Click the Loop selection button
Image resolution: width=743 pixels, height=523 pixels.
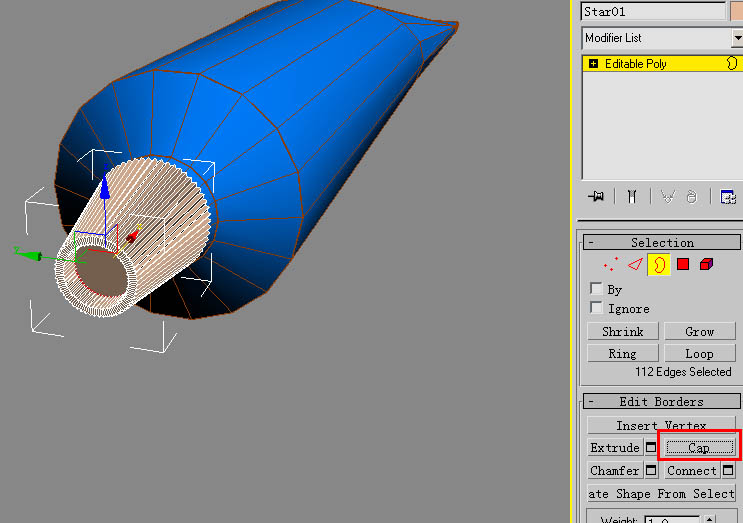click(x=699, y=353)
